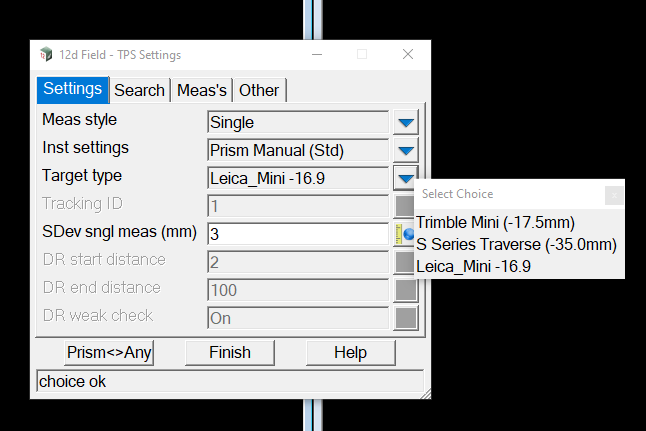Viewport: 646px width, 431px height.
Task: Close the Select Choice popup
Action: (614, 194)
